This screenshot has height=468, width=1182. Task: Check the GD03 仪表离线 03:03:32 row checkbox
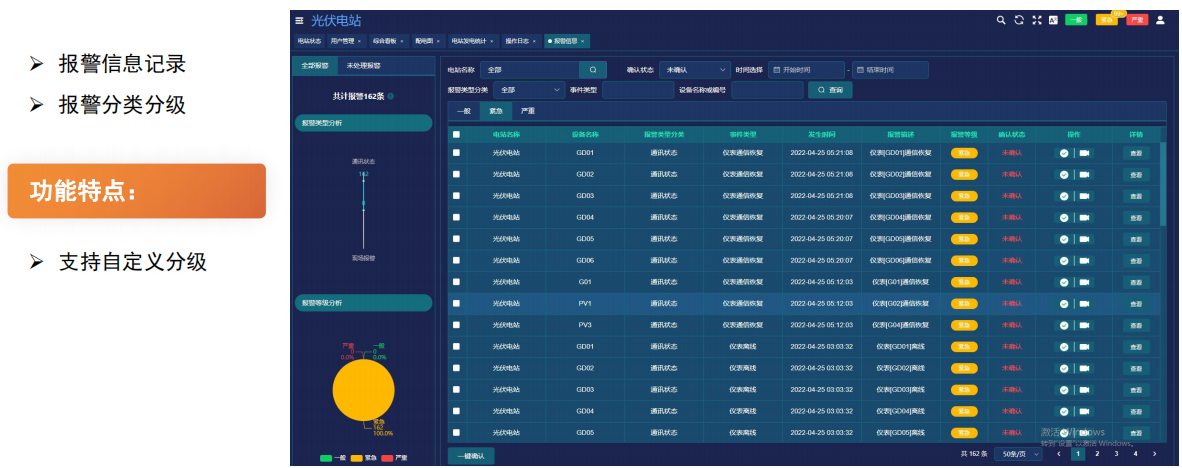tap(456, 390)
